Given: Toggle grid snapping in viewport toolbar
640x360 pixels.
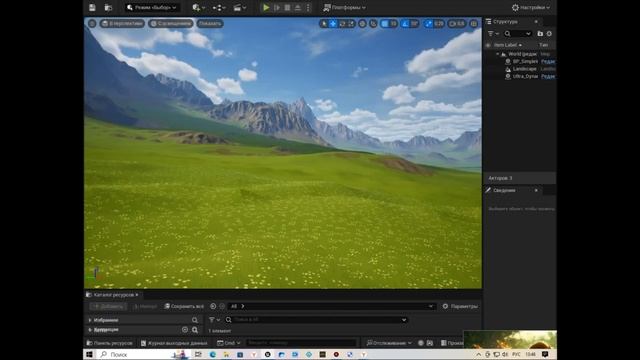Looking at the screenshot, I should [384, 24].
